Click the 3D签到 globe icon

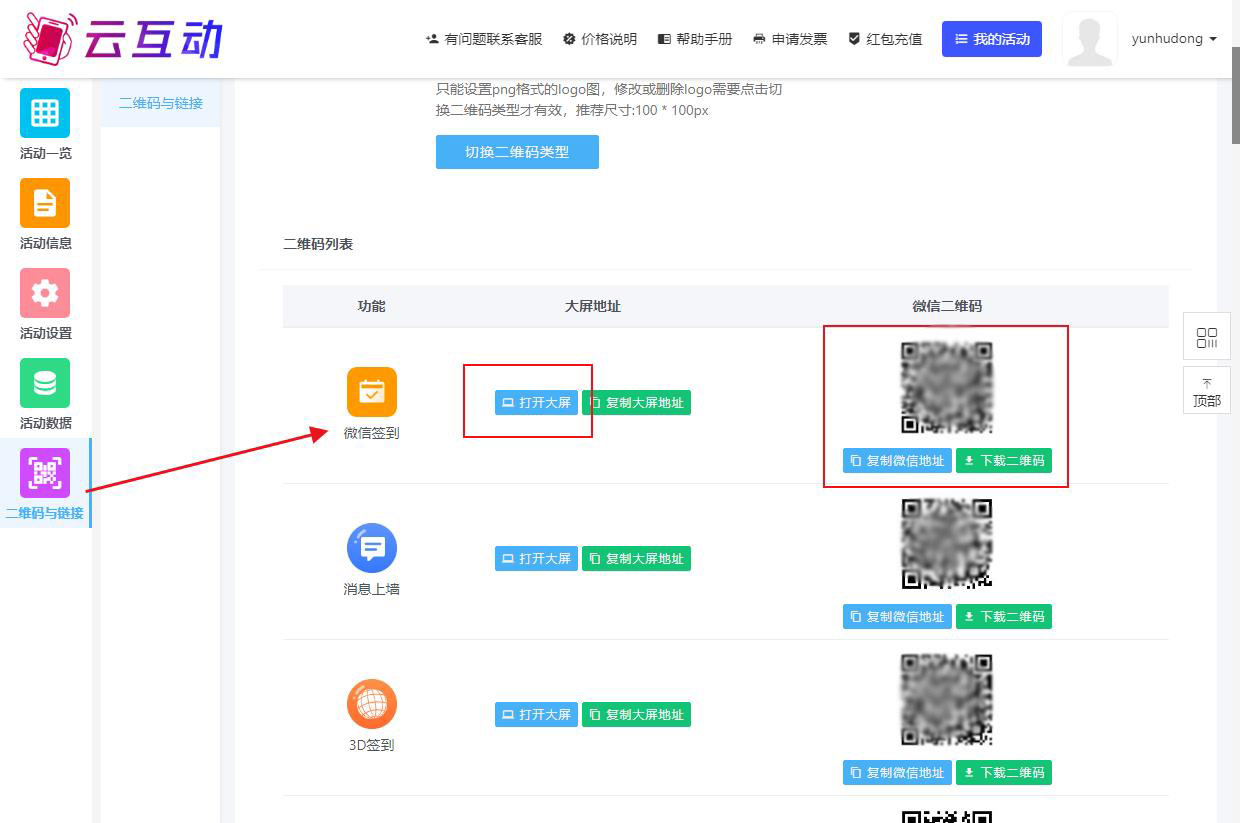(x=372, y=704)
